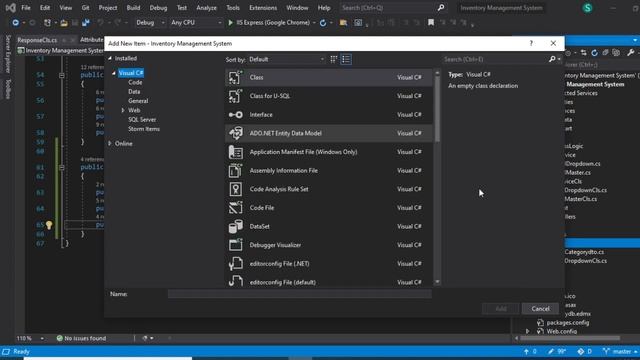Open the Debug configuration dropdown

click(150, 22)
